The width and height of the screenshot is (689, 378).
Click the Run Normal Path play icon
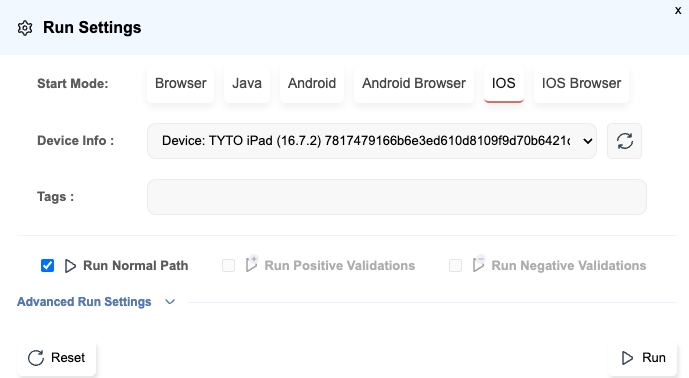point(70,266)
